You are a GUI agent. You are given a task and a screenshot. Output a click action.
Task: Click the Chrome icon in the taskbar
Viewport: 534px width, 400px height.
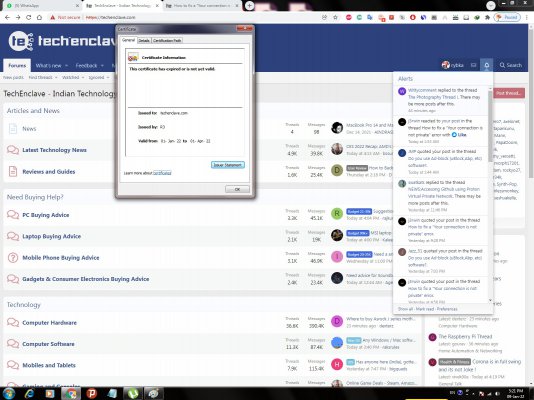pyautogui.click(x=71, y=394)
